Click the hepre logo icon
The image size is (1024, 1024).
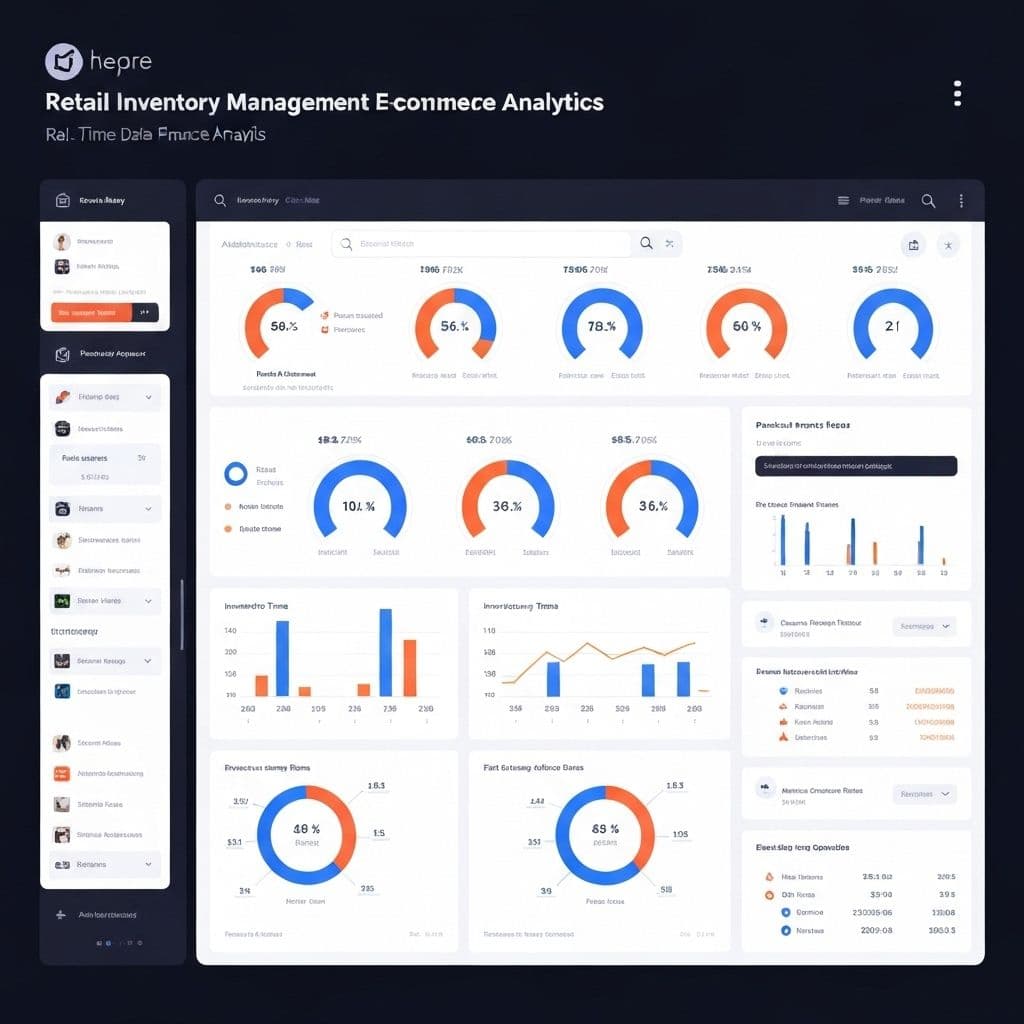[x=63, y=62]
